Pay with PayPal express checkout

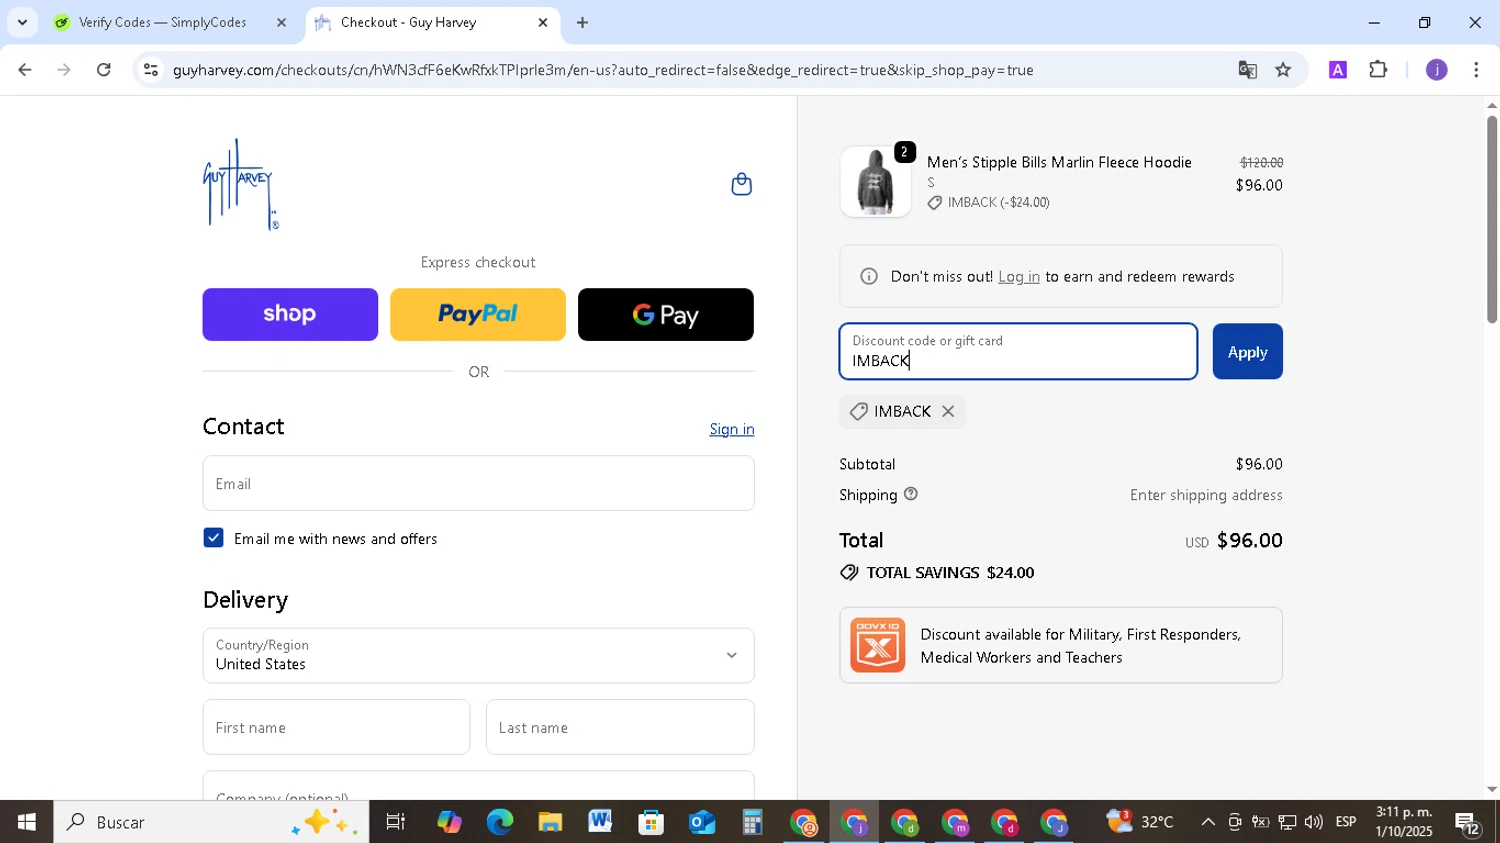[478, 314]
